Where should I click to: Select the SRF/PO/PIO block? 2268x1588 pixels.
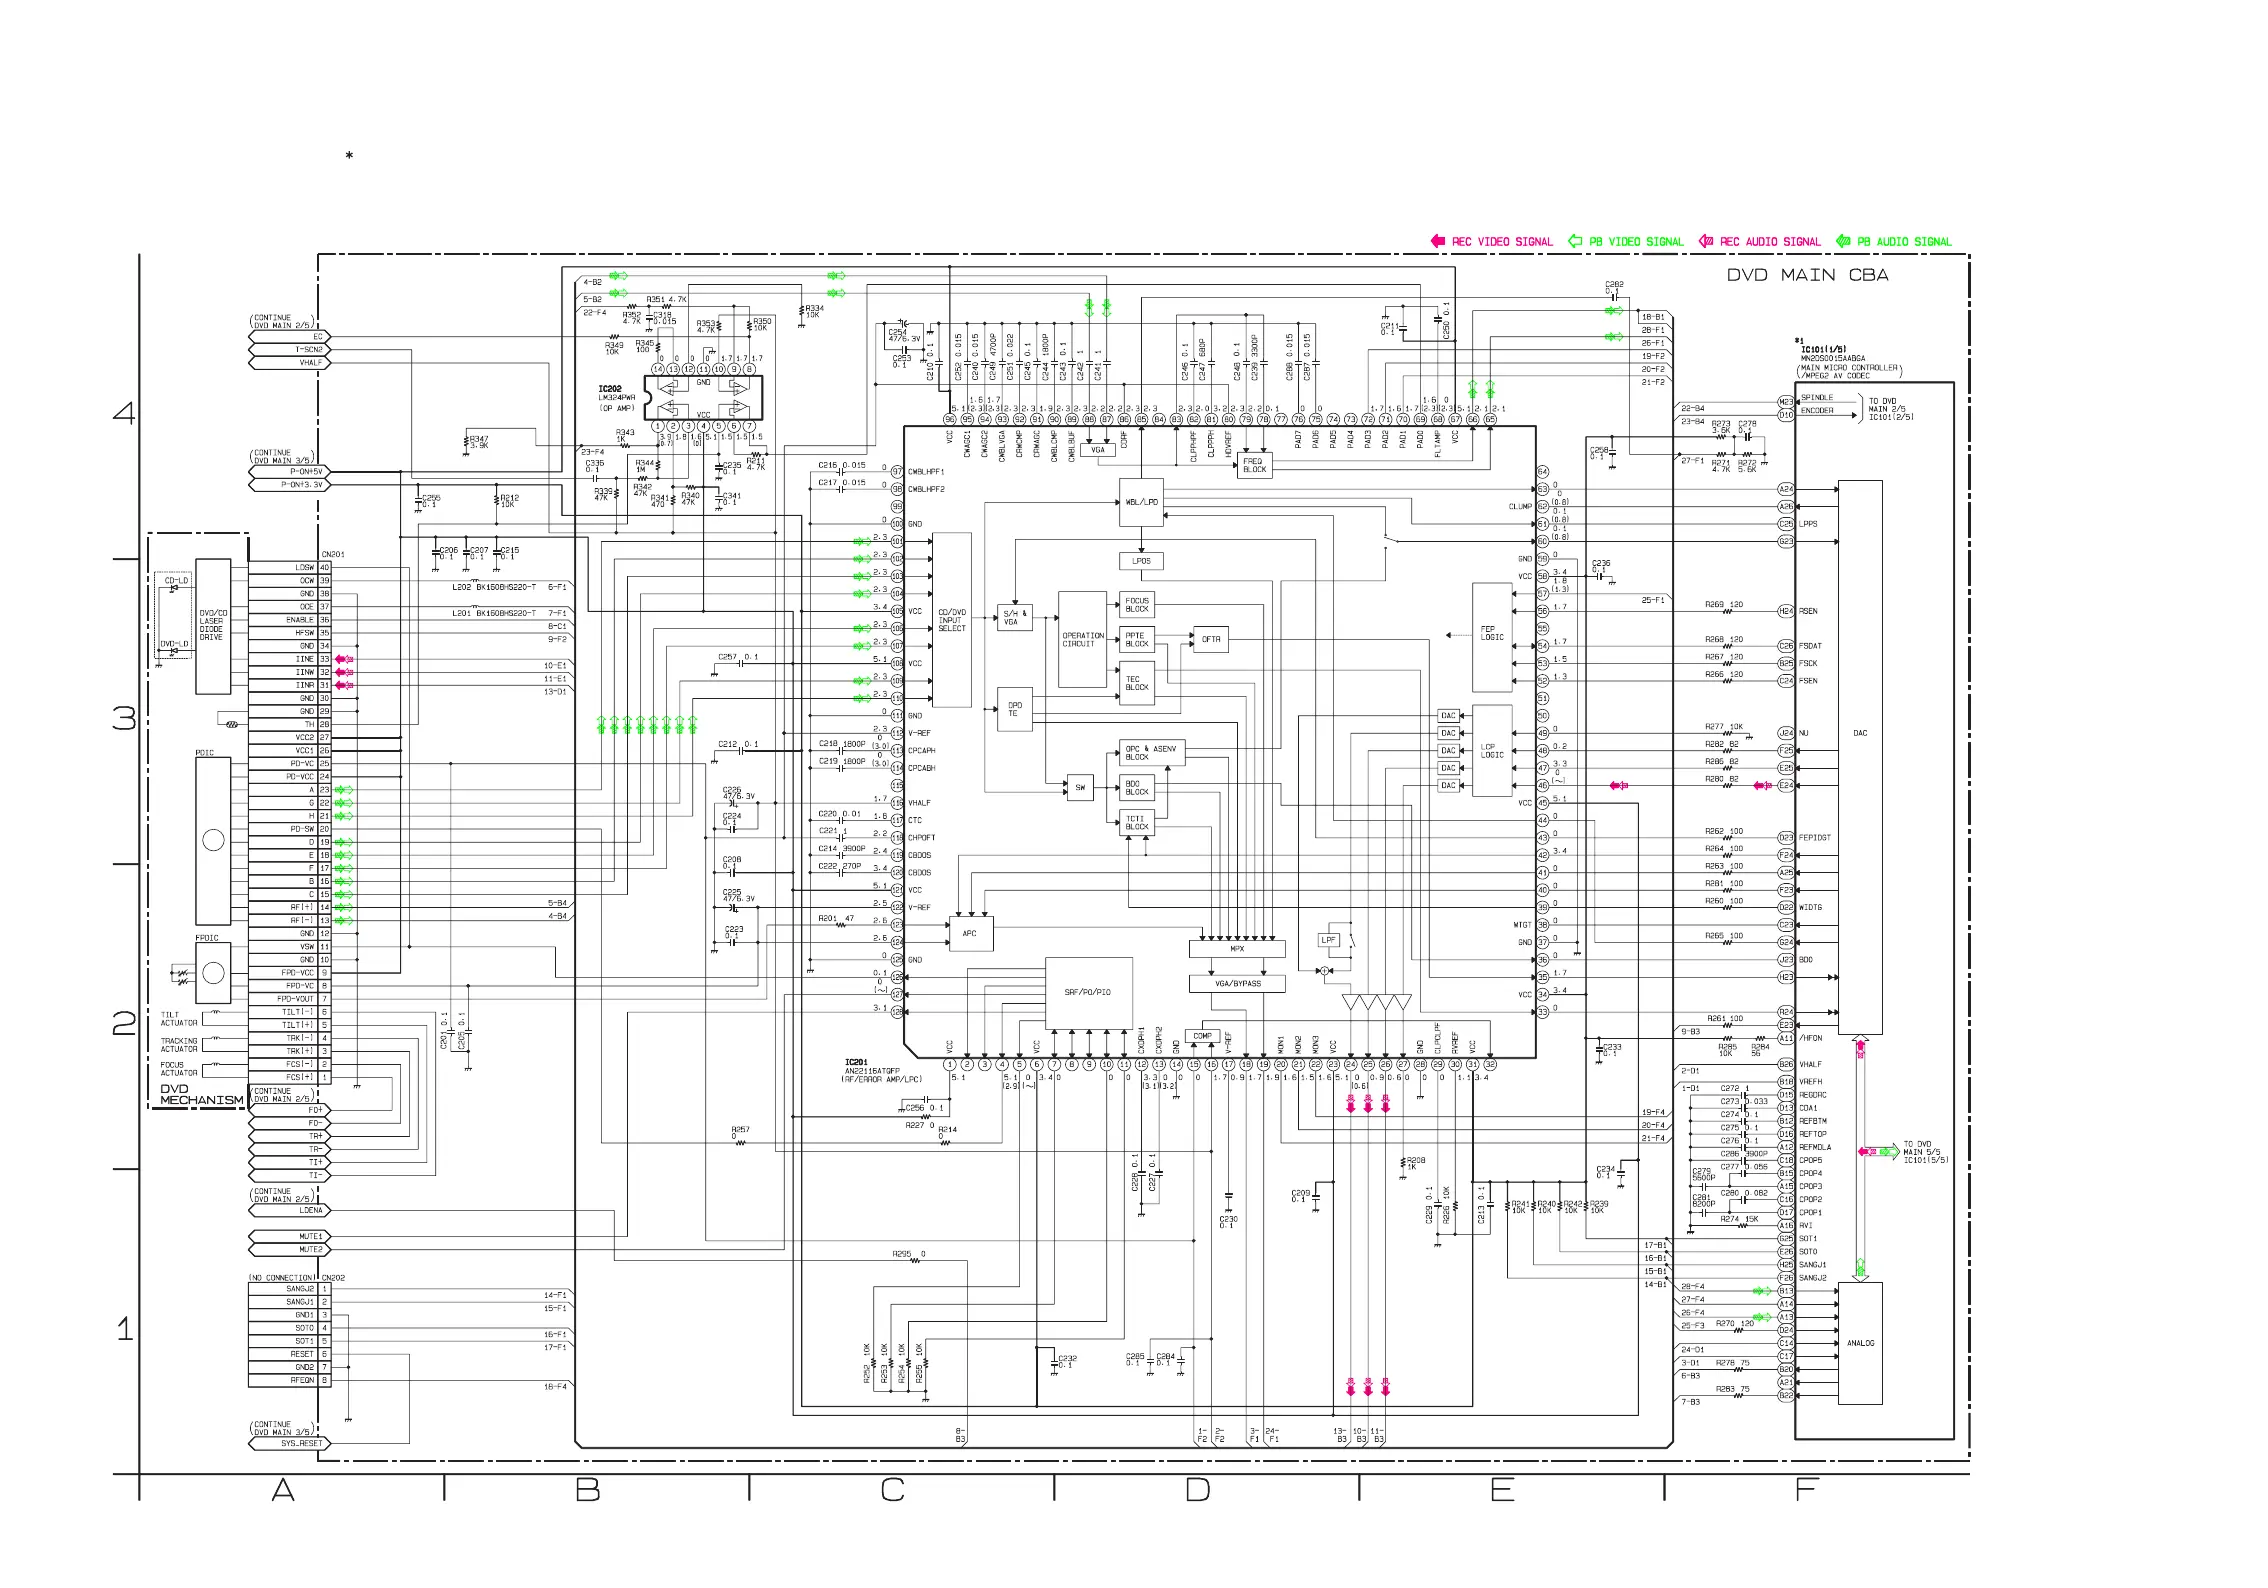[x=1088, y=992]
